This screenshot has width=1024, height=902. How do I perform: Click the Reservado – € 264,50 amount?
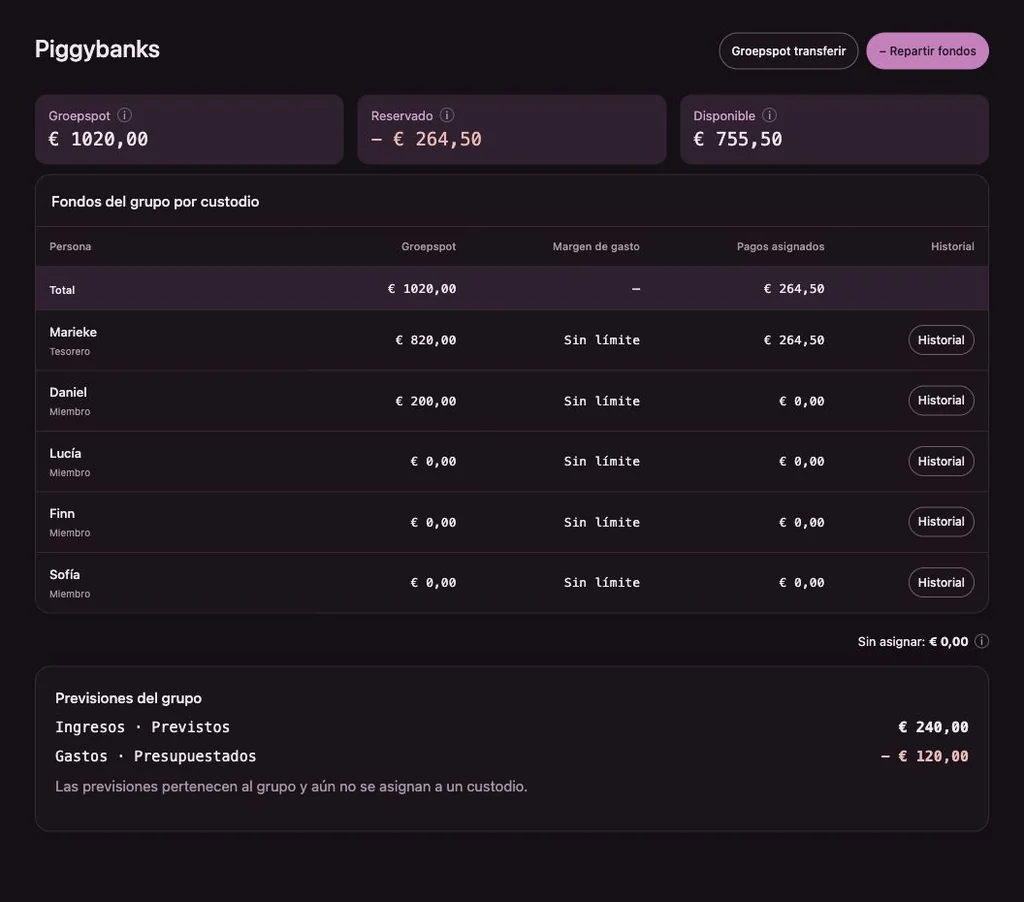tap(426, 138)
